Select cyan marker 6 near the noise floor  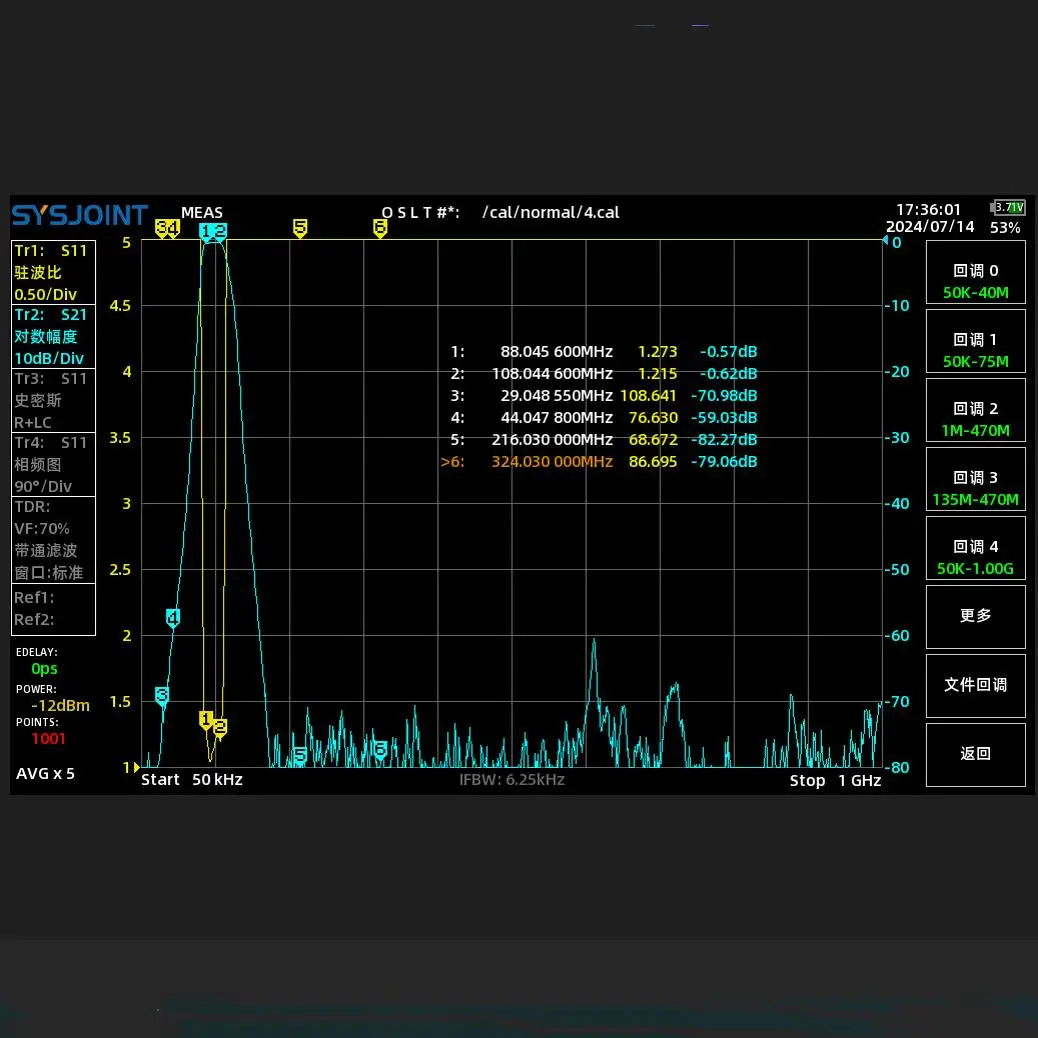coord(380,749)
